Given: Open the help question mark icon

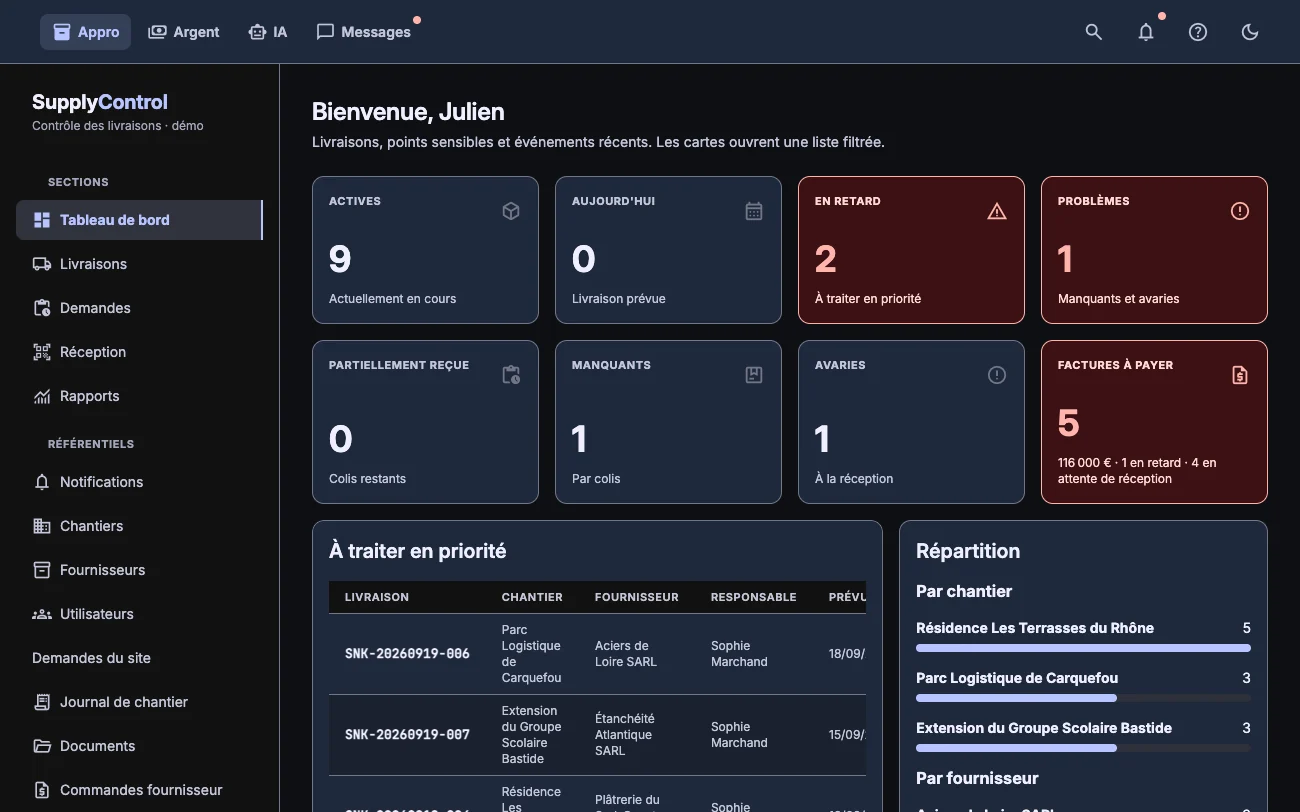Looking at the screenshot, I should (x=1198, y=32).
